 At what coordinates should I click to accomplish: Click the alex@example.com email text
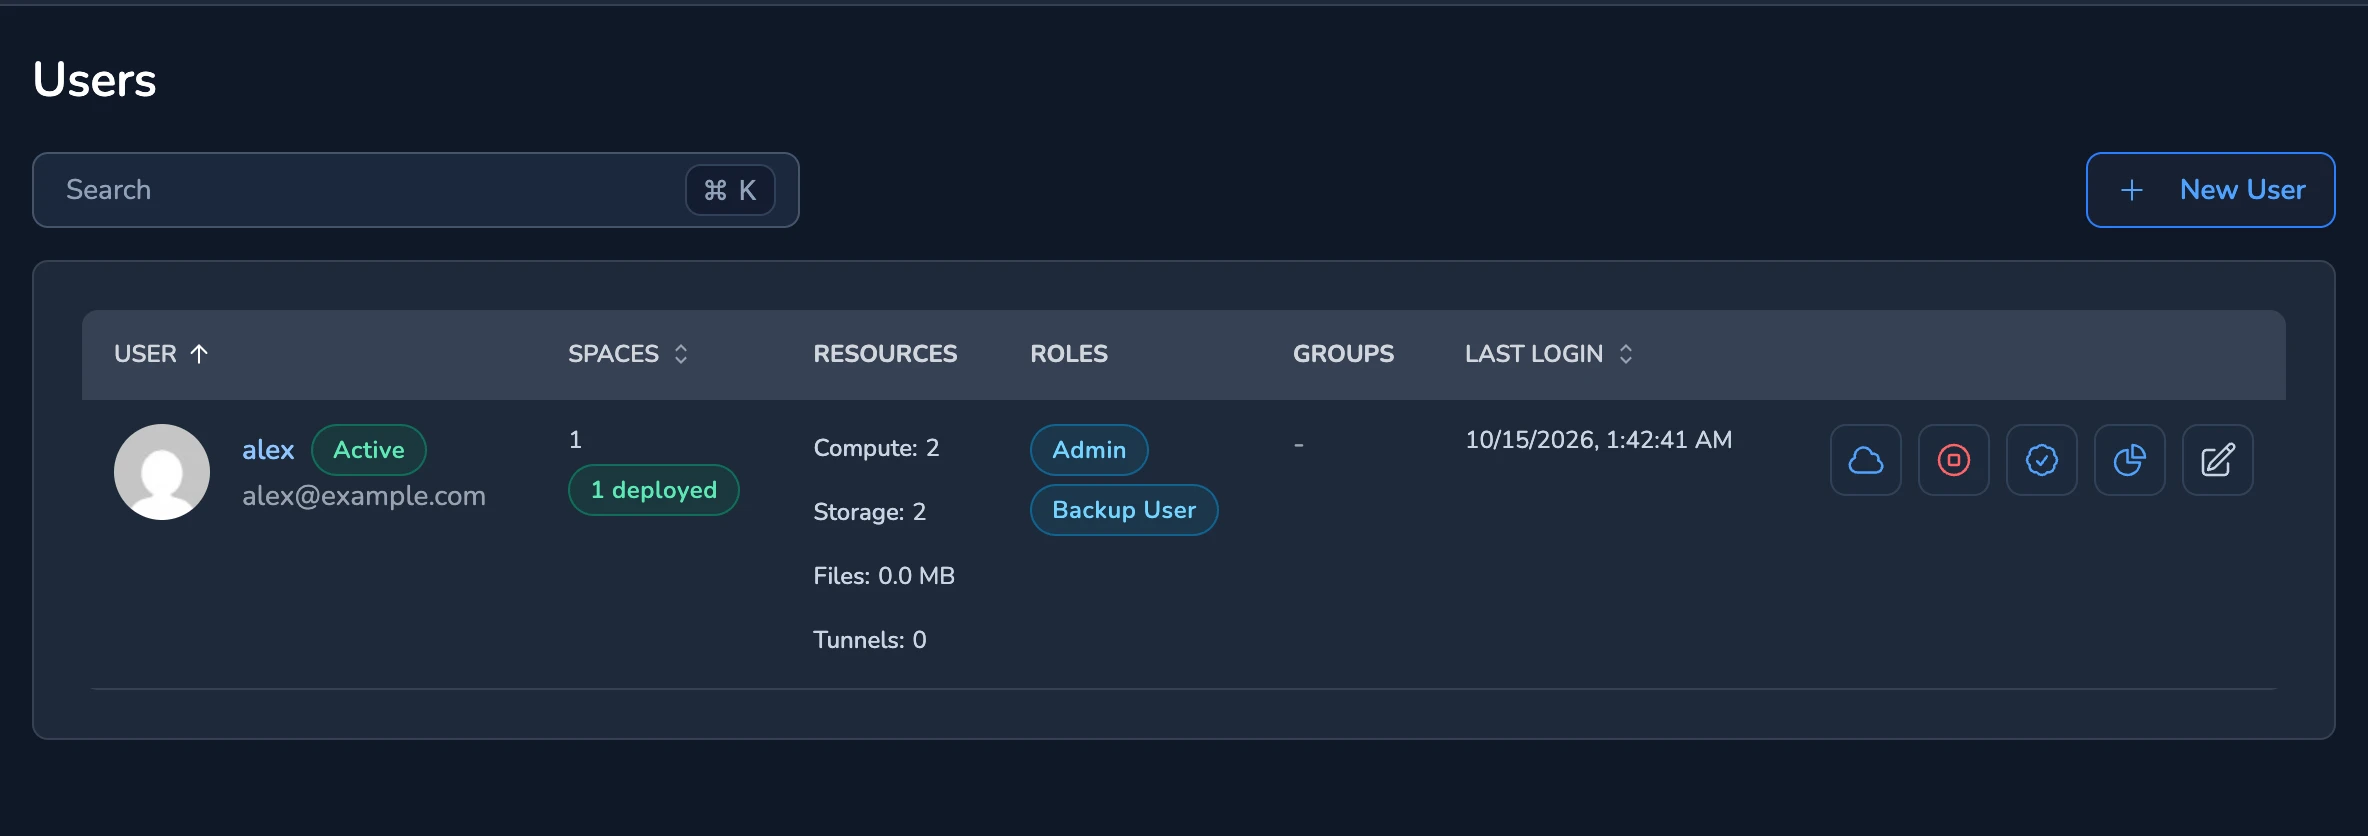(x=364, y=496)
